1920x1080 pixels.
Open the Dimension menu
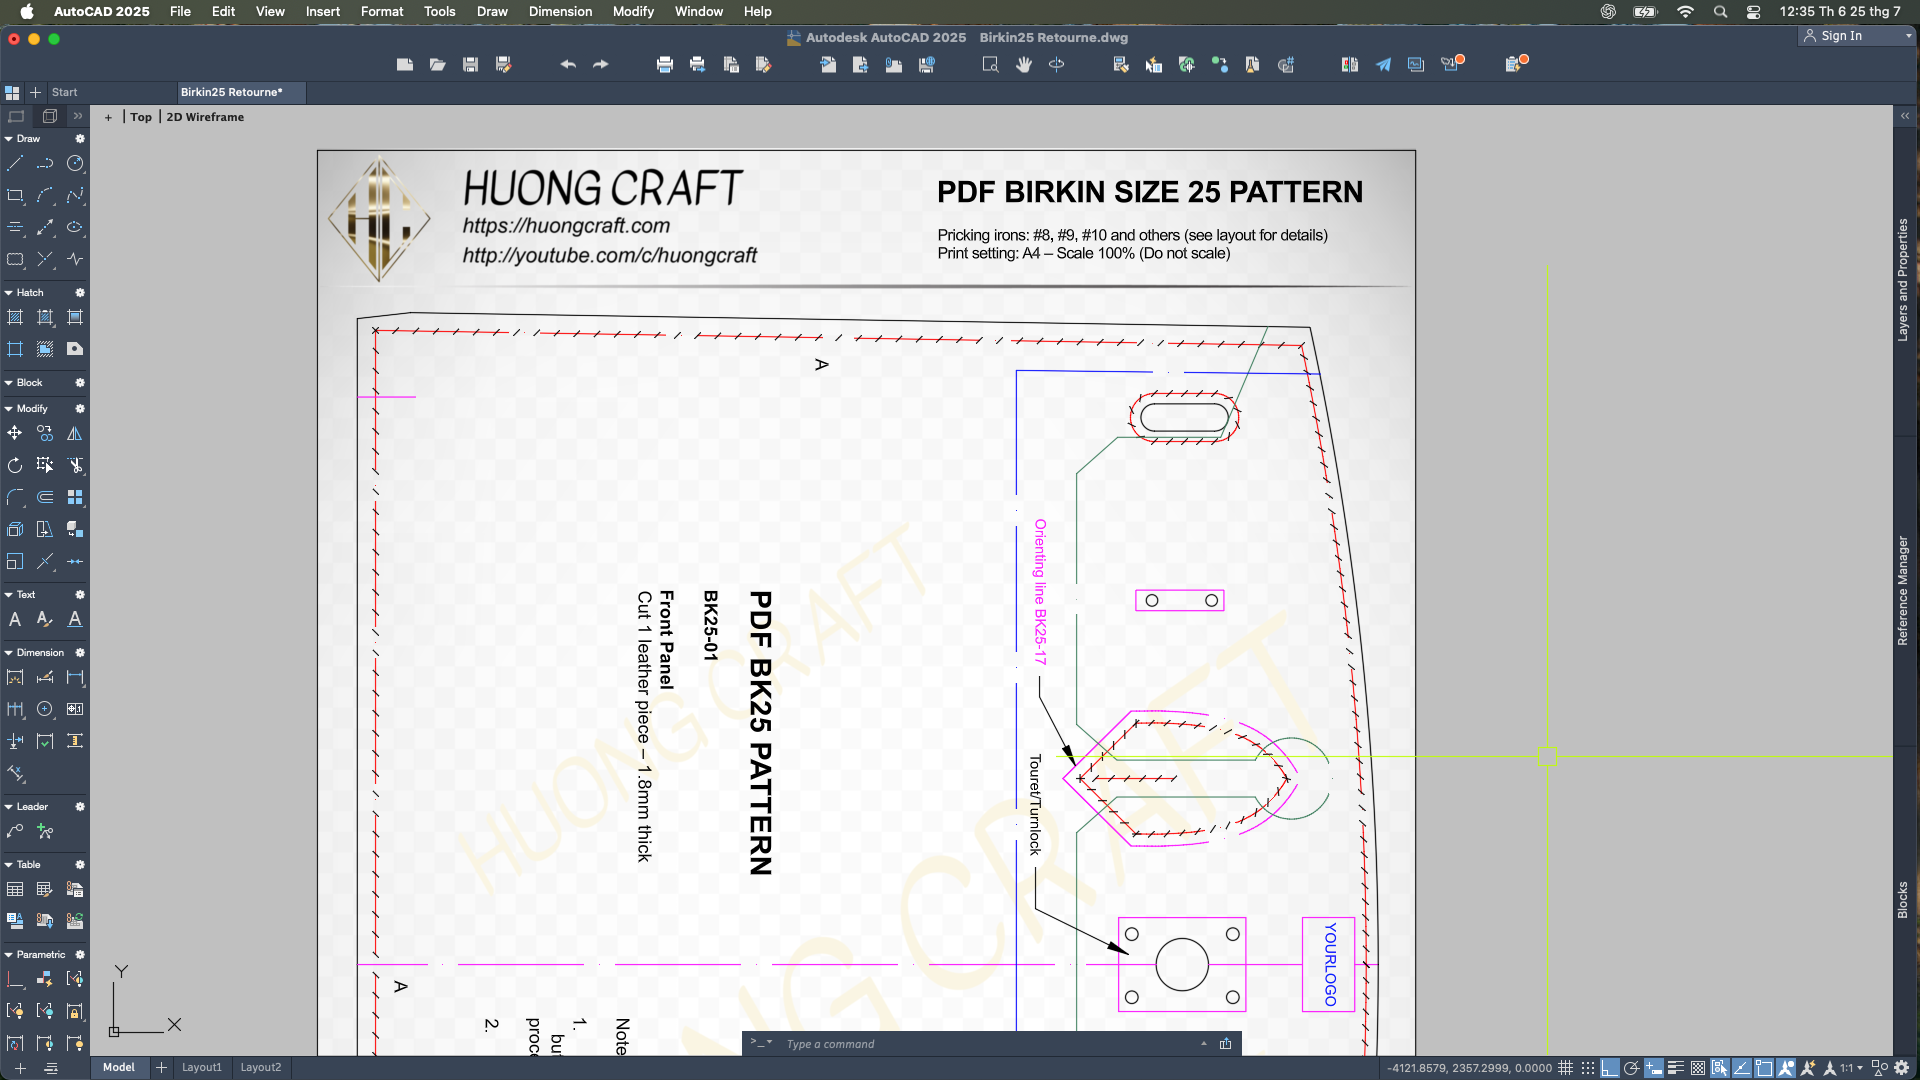coord(560,12)
